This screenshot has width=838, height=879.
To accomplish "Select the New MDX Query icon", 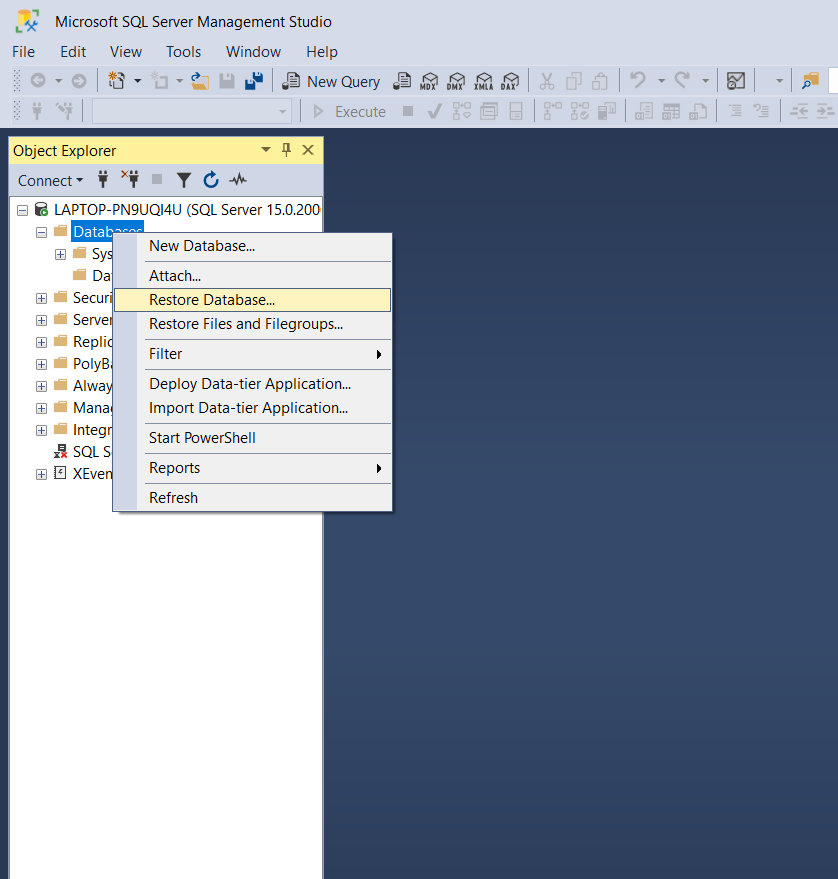I will tap(429, 81).
